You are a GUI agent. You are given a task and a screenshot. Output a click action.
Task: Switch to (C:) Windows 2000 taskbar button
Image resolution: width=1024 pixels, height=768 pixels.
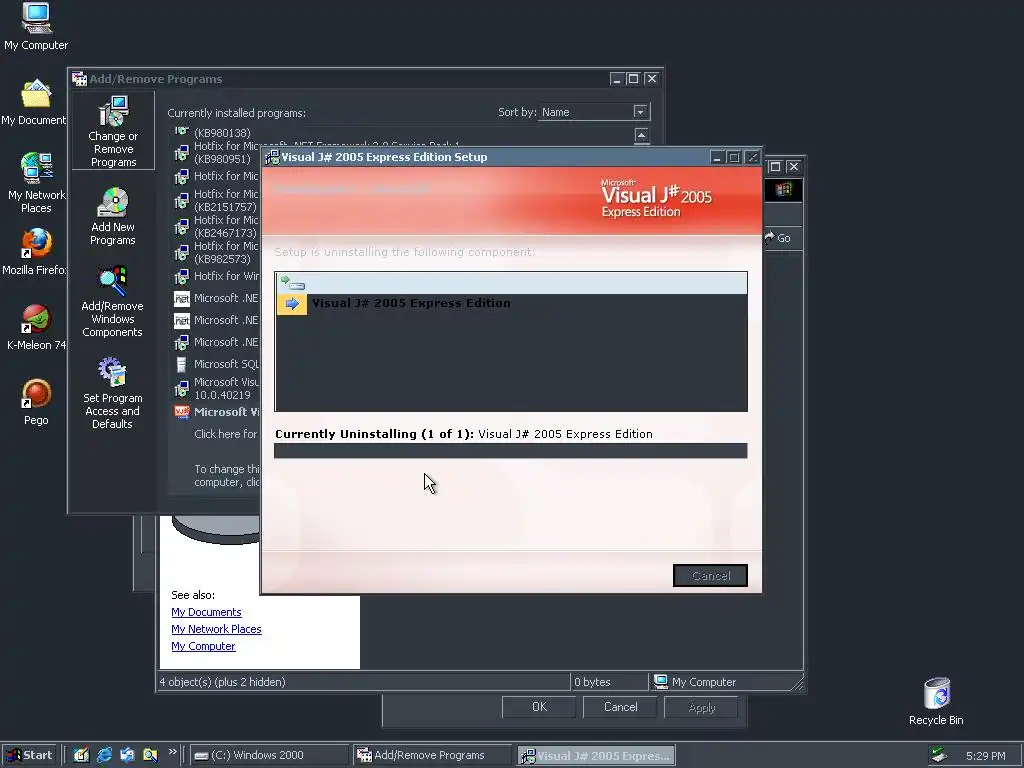(269, 756)
